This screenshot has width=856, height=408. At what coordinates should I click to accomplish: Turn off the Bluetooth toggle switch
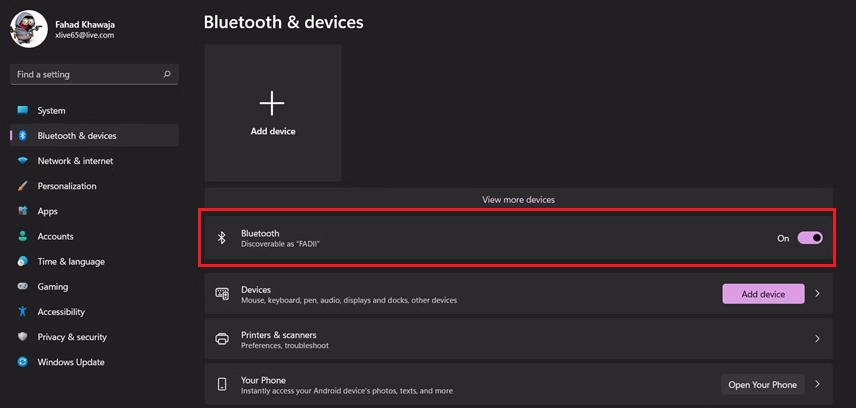pyautogui.click(x=810, y=238)
